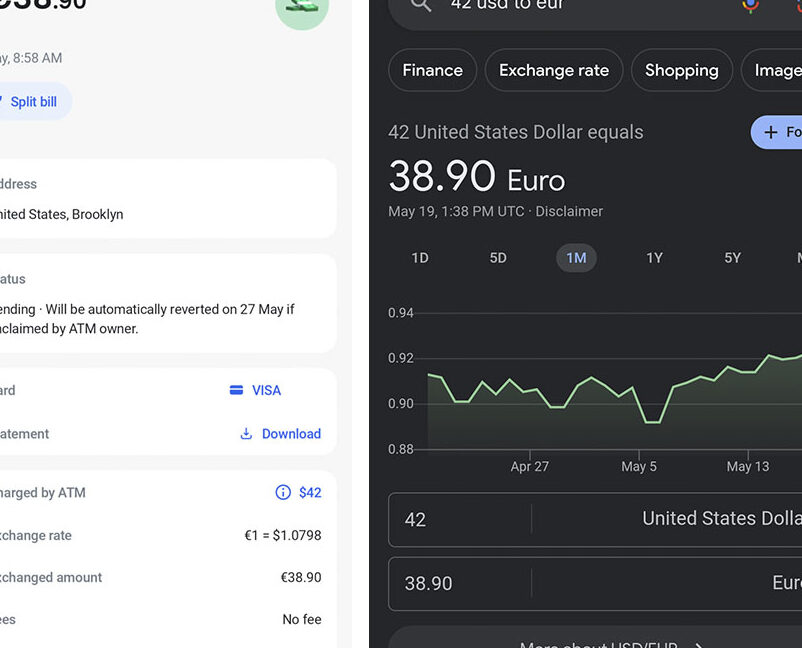The height and width of the screenshot is (648, 802).
Task: Tap the Split bill button
Action: [32, 102]
